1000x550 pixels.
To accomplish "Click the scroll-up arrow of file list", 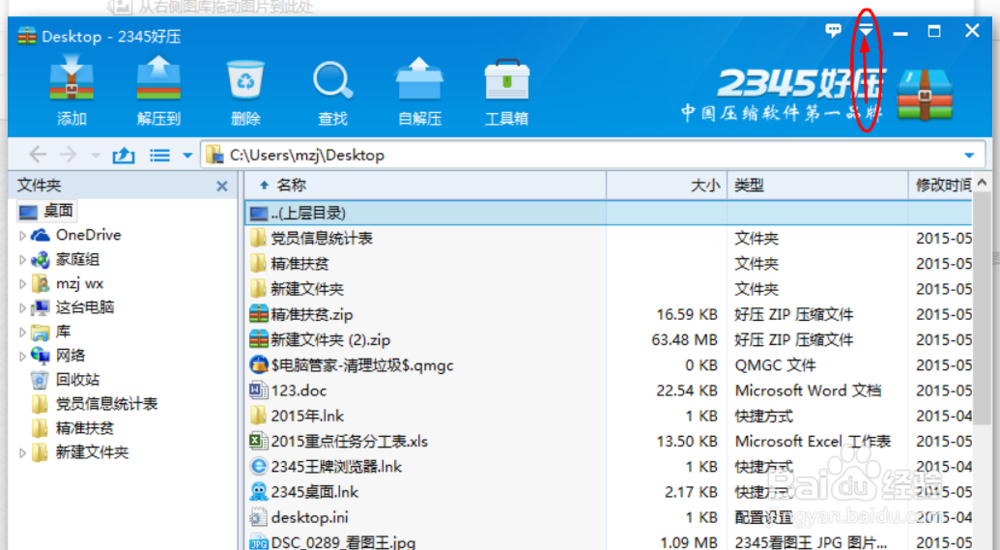I will 982,183.
